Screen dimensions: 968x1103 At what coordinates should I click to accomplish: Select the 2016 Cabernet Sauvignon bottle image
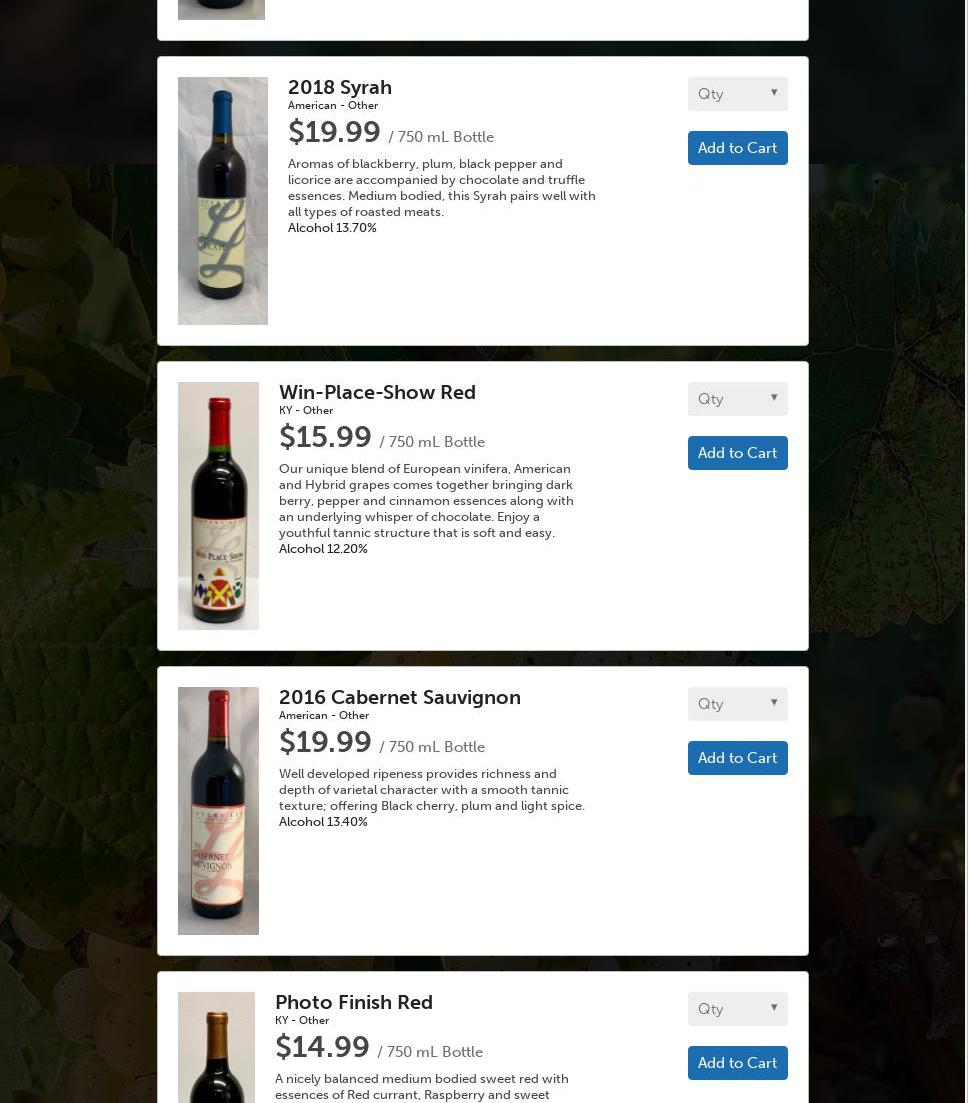218,811
